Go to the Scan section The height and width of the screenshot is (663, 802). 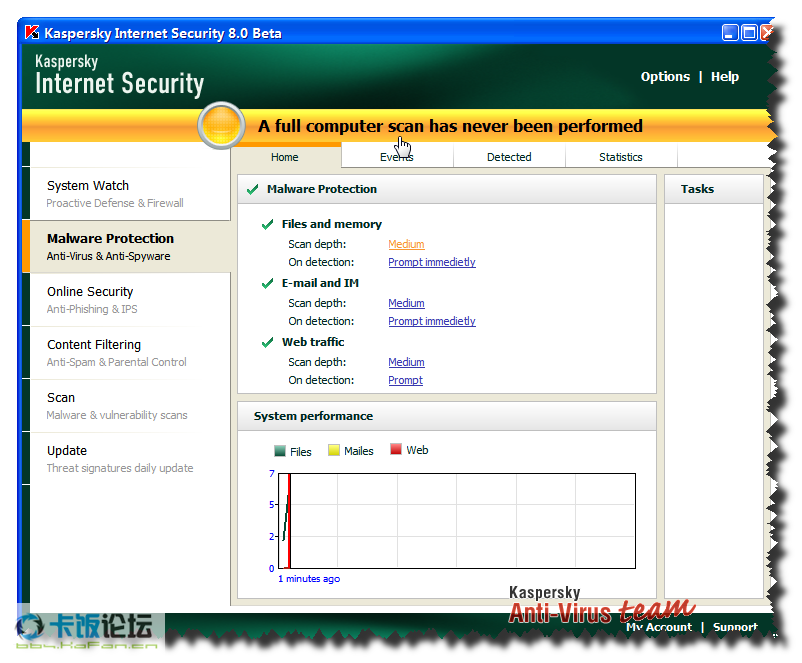[129, 406]
